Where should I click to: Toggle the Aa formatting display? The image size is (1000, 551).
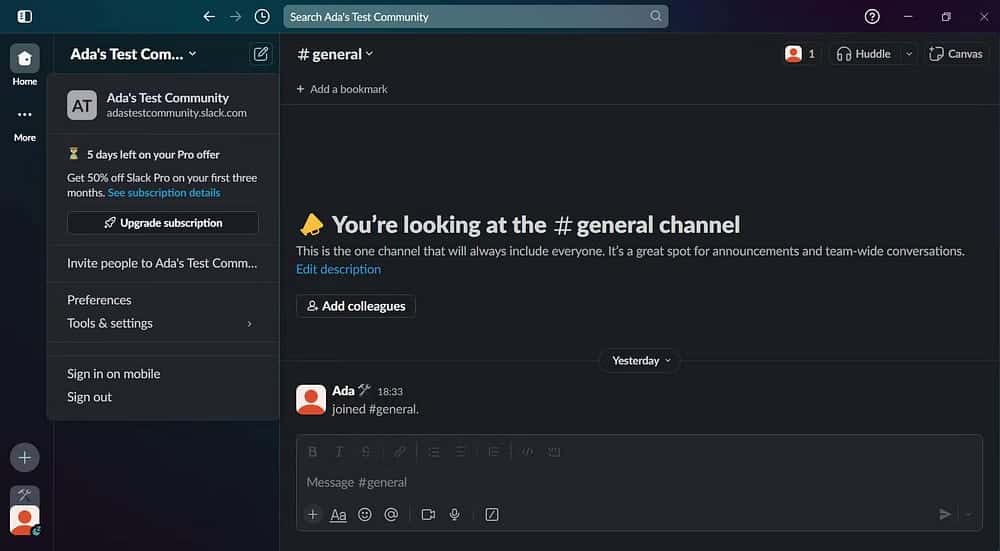pyautogui.click(x=339, y=515)
